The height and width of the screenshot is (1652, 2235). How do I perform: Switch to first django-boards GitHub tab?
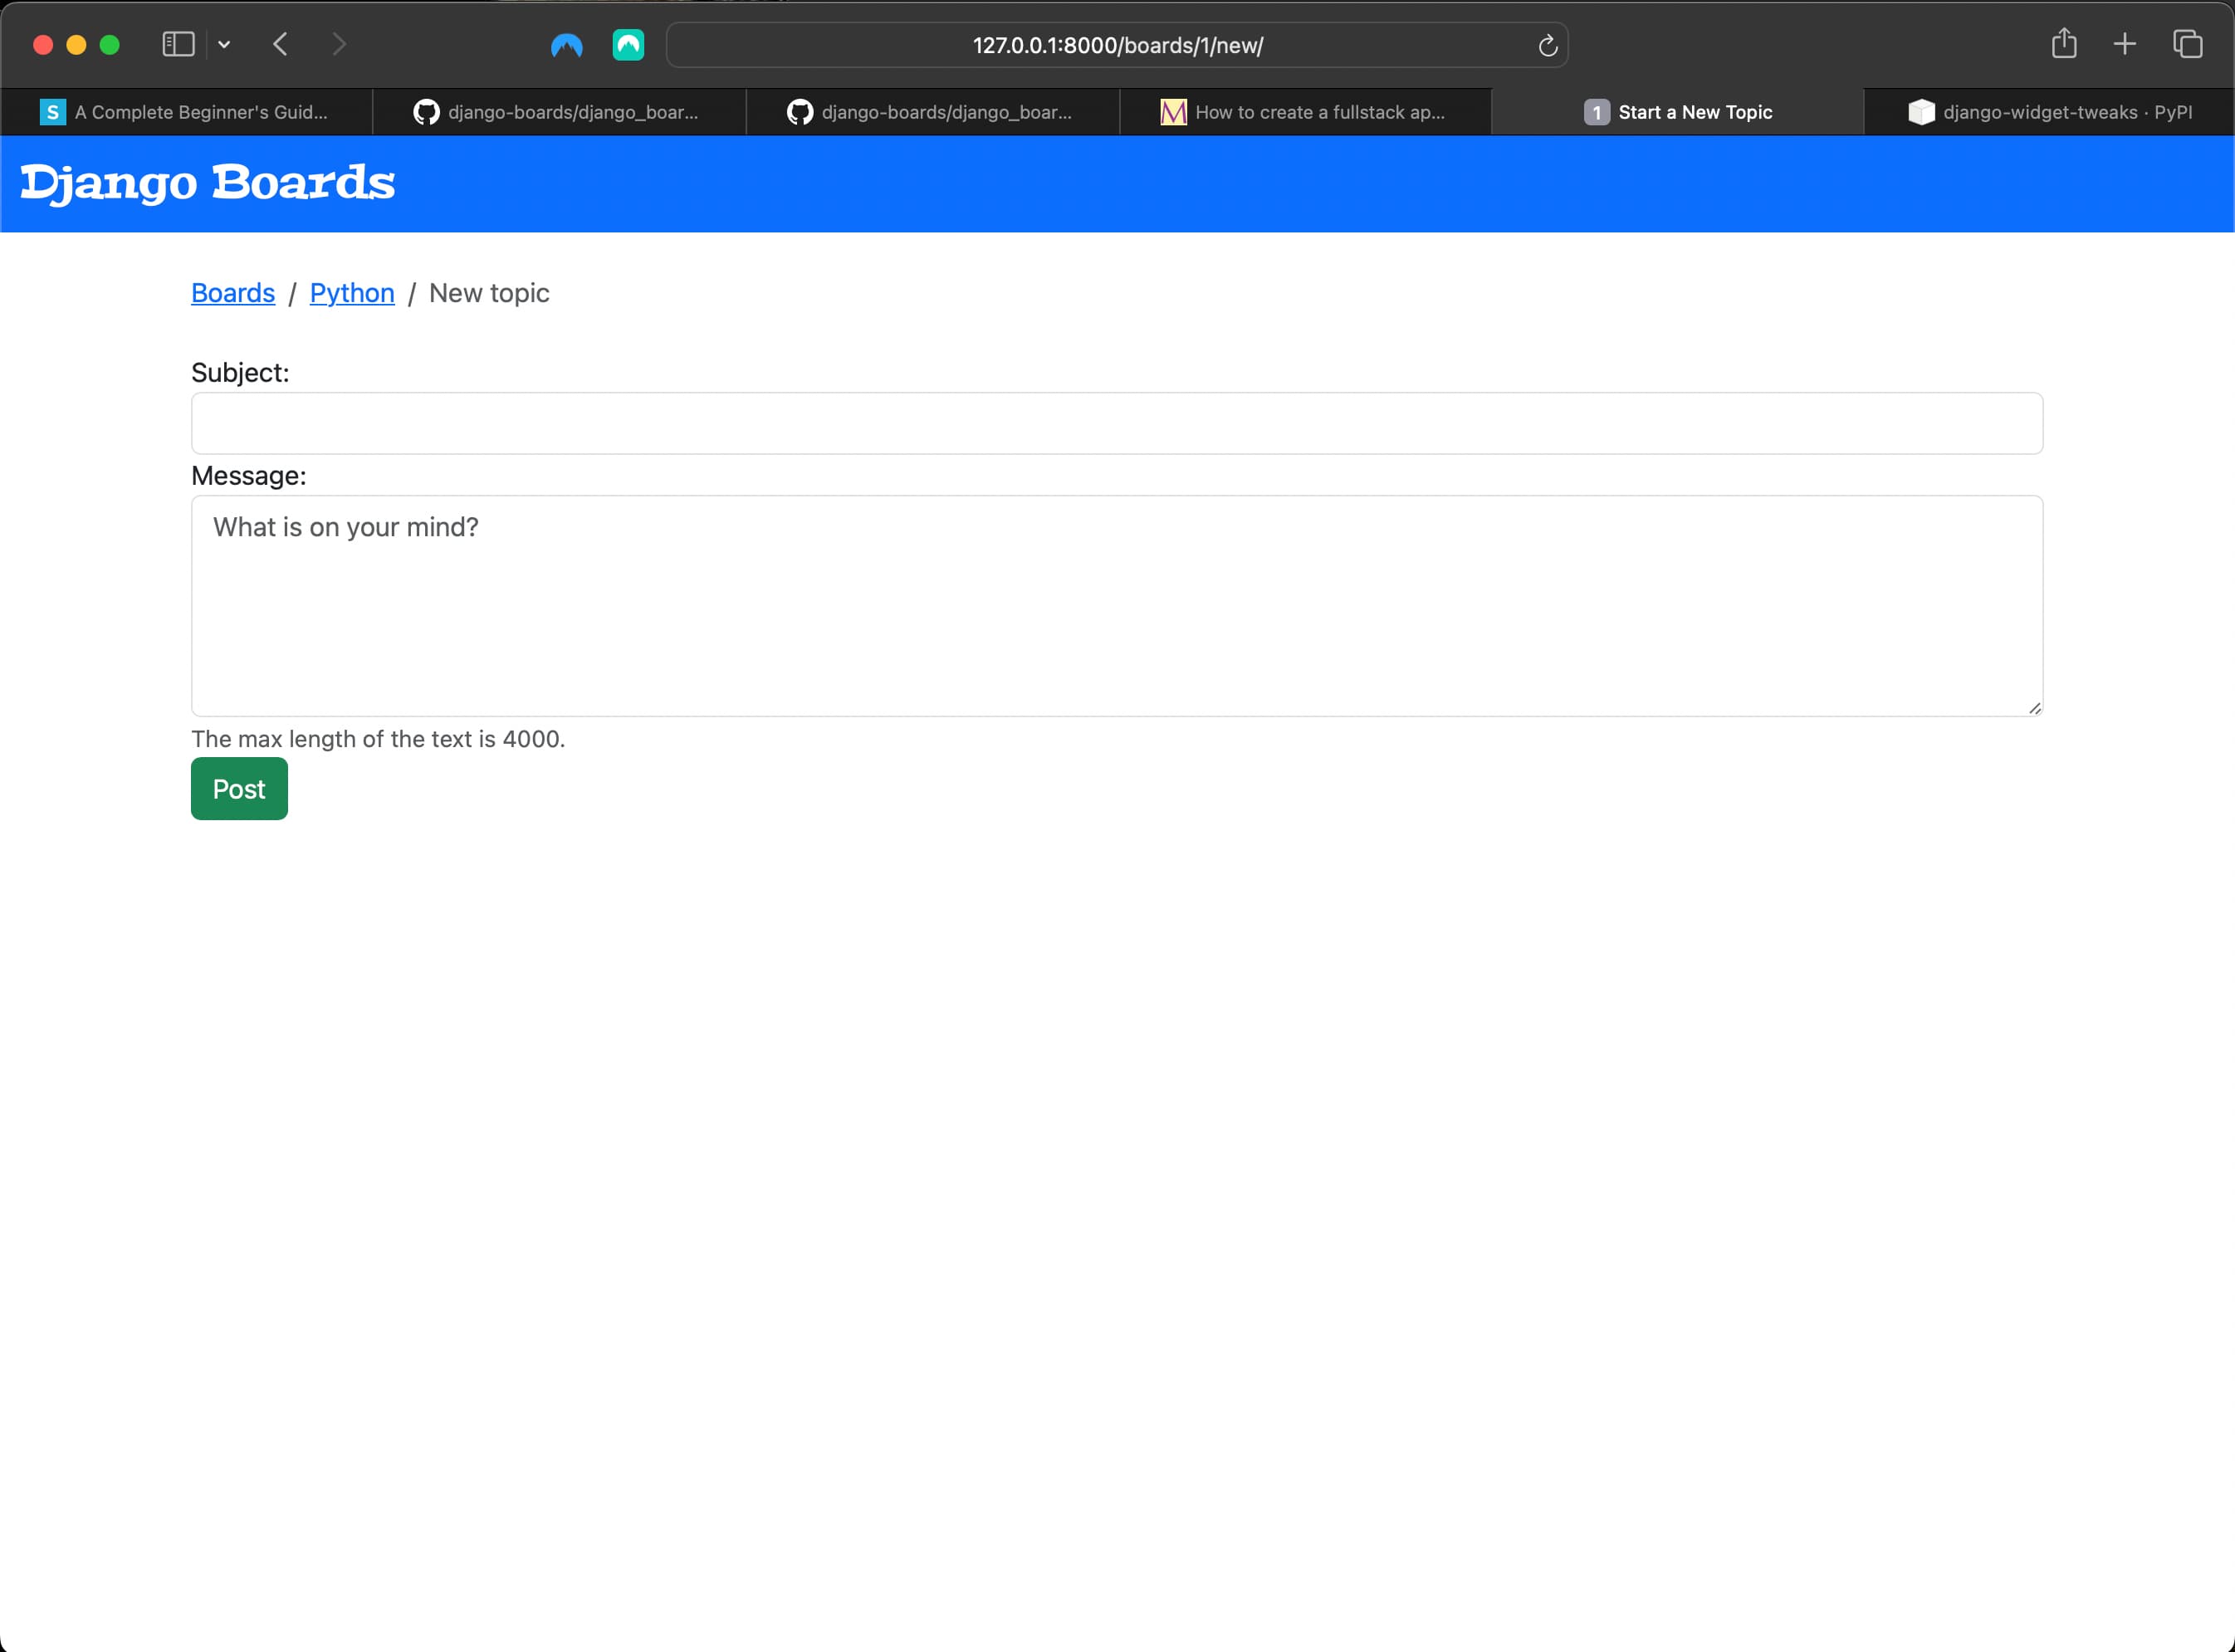tap(559, 112)
